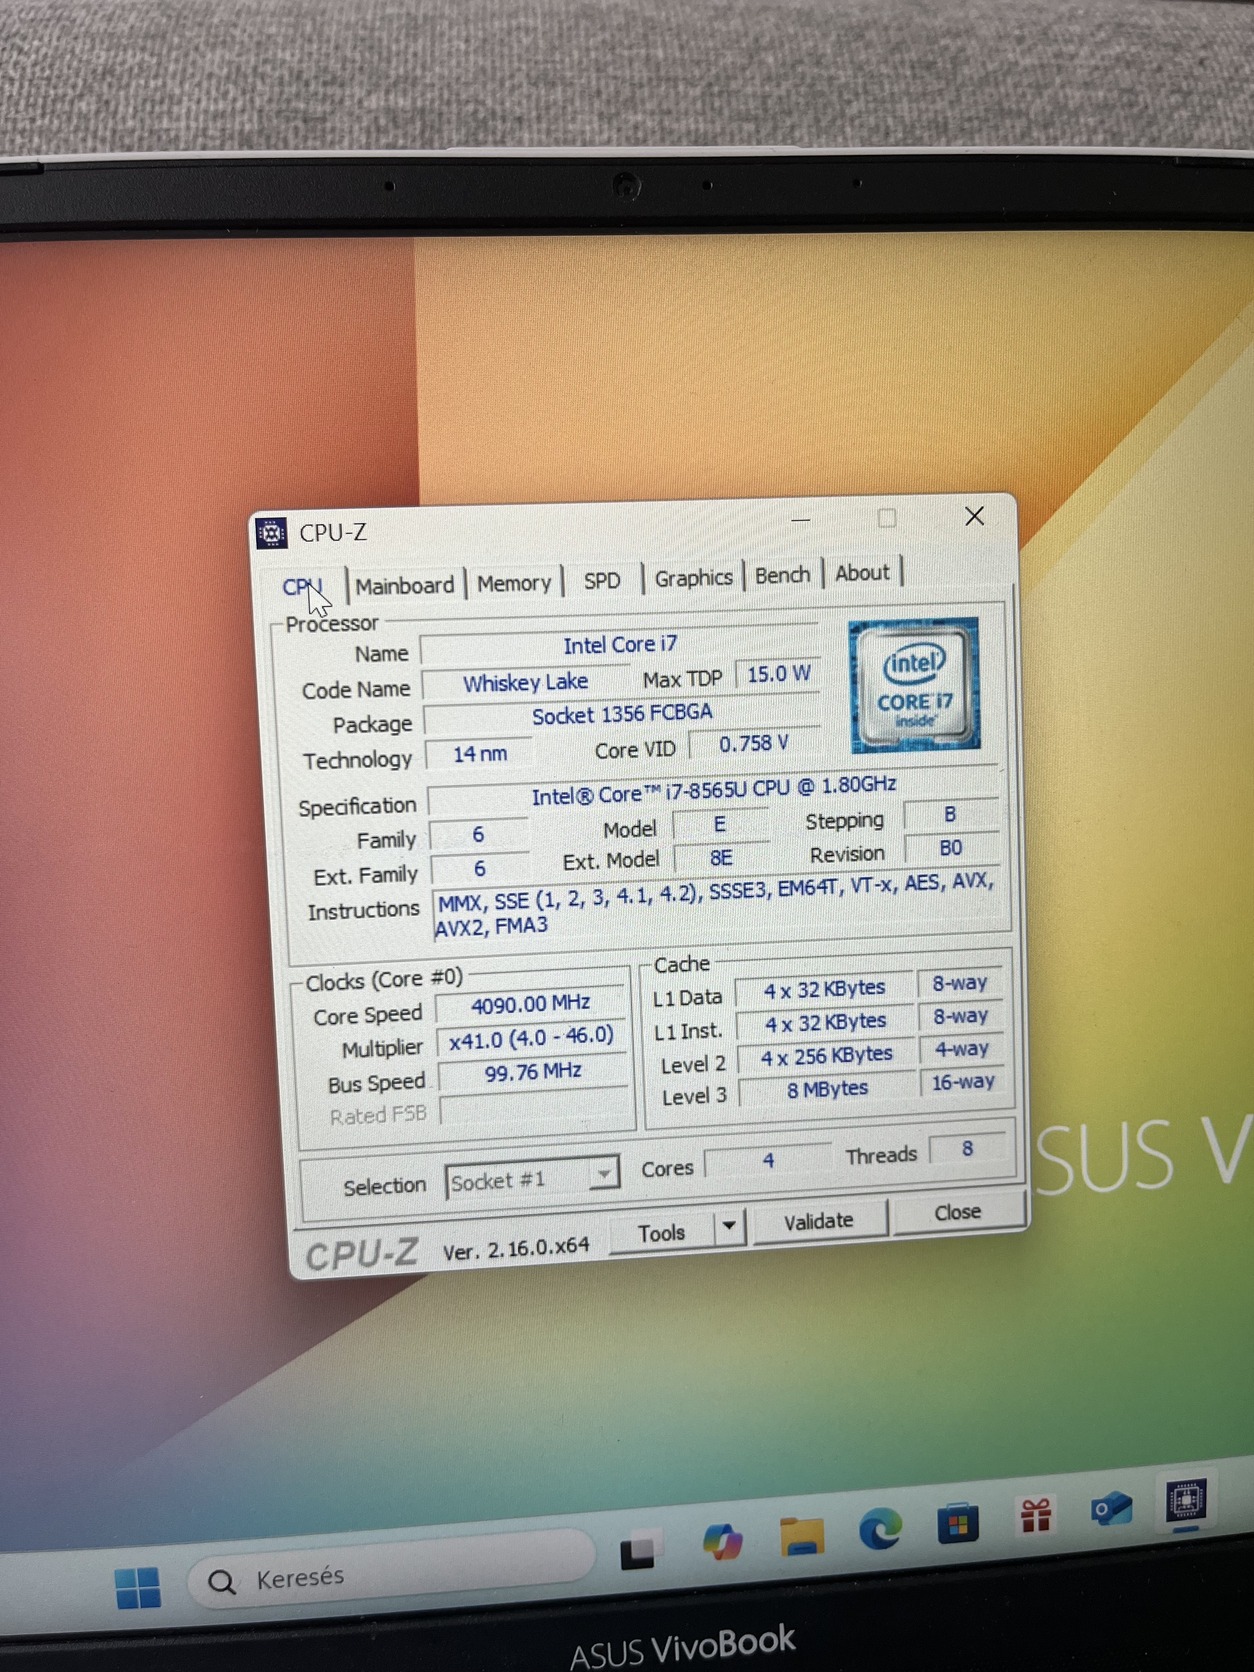The width and height of the screenshot is (1254, 1672).
Task: Expand the Tools dropdown arrow
Action: (x=730, y=1226)
